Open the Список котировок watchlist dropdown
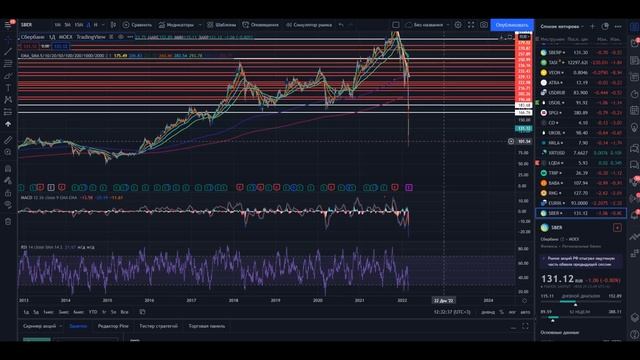Image resolution: width=640 pixels, height=360 pixels. click(562, 27)
